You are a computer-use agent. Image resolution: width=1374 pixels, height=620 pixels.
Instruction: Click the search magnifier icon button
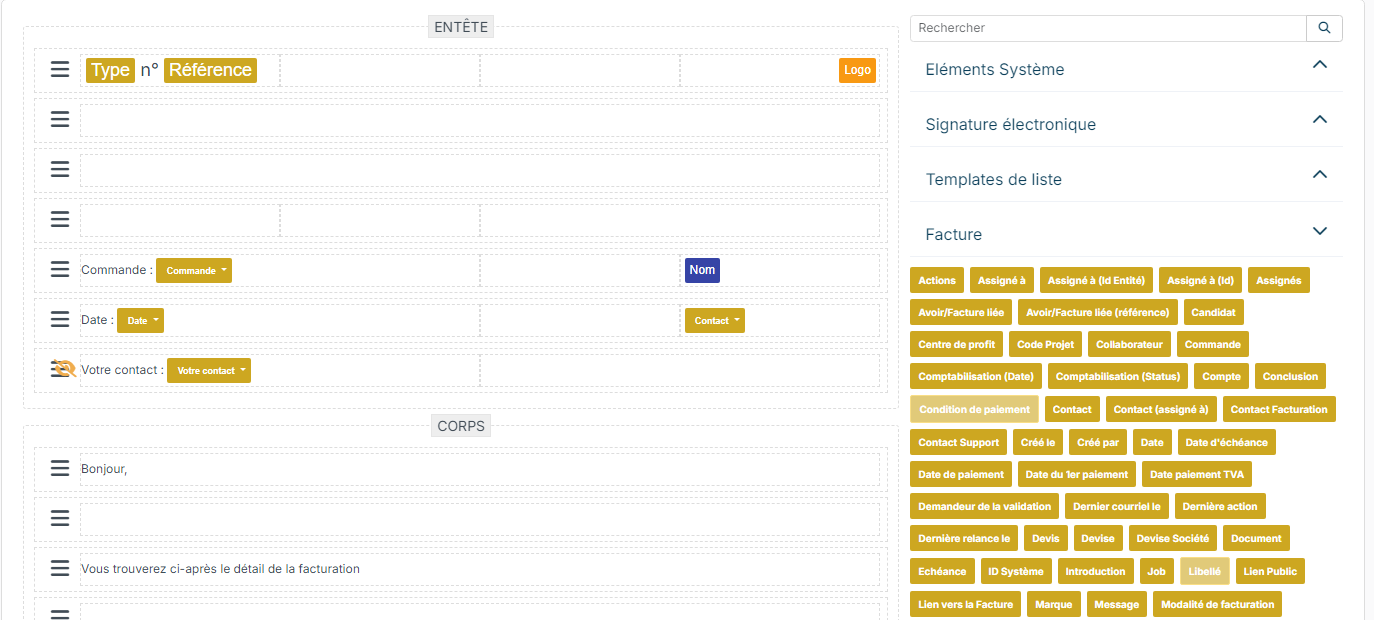pos(1324,28)
